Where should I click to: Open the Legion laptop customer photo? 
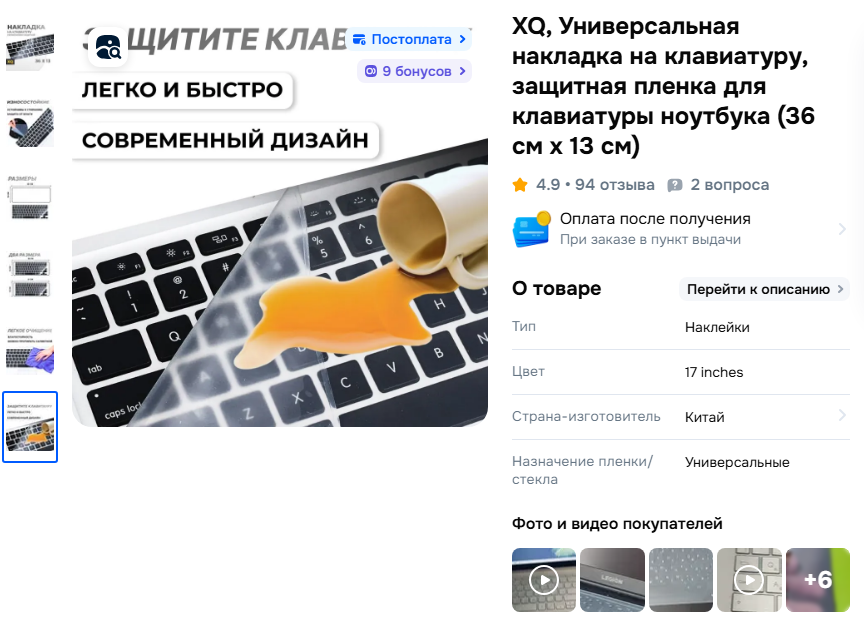tap(612, 579)
